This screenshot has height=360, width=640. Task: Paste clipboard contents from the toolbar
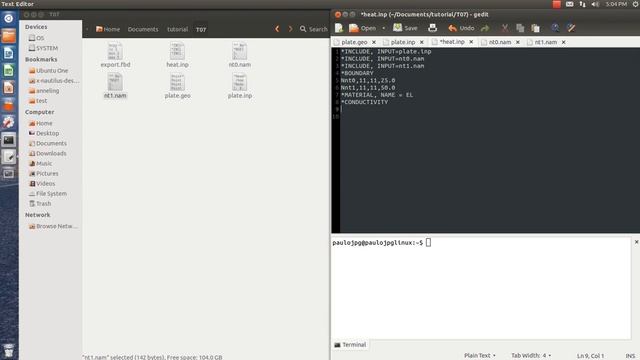pos(536,28)
